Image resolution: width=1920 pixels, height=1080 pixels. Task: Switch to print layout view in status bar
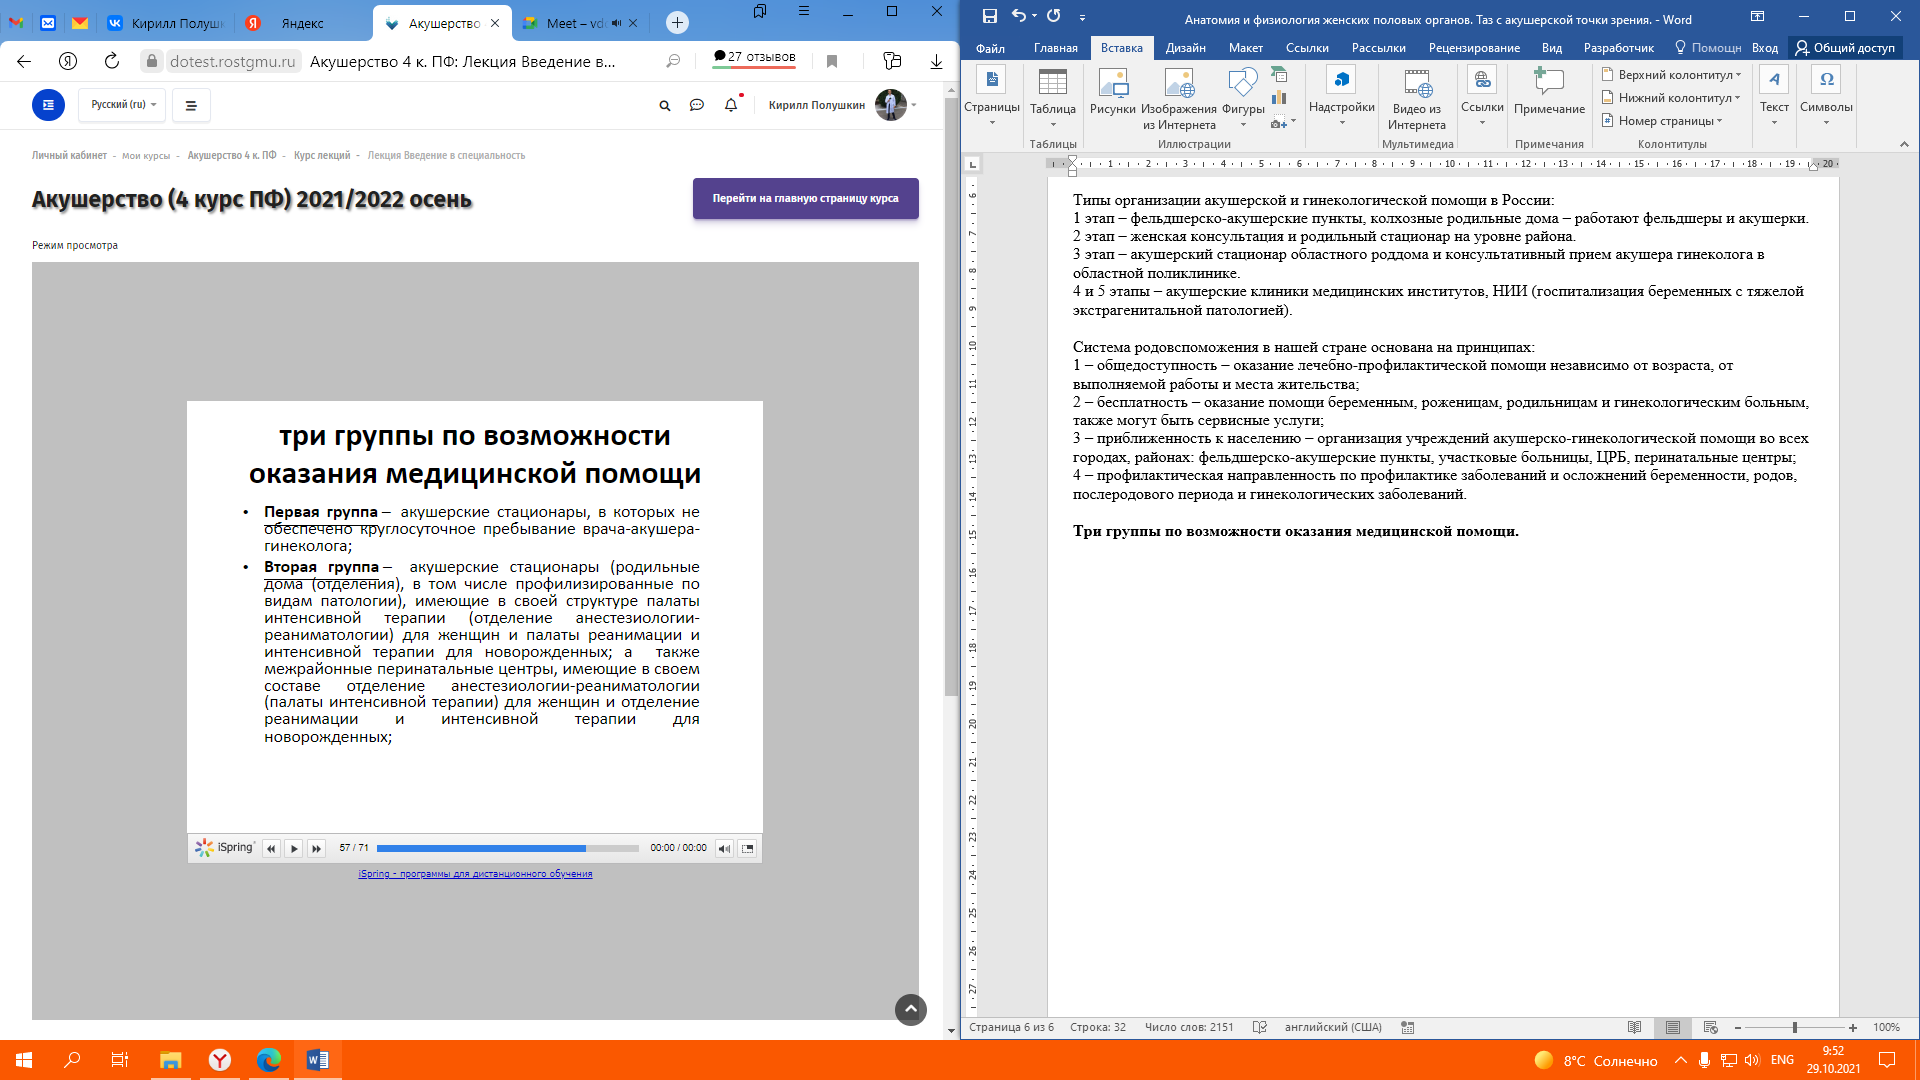(x=1673, y=1027)
